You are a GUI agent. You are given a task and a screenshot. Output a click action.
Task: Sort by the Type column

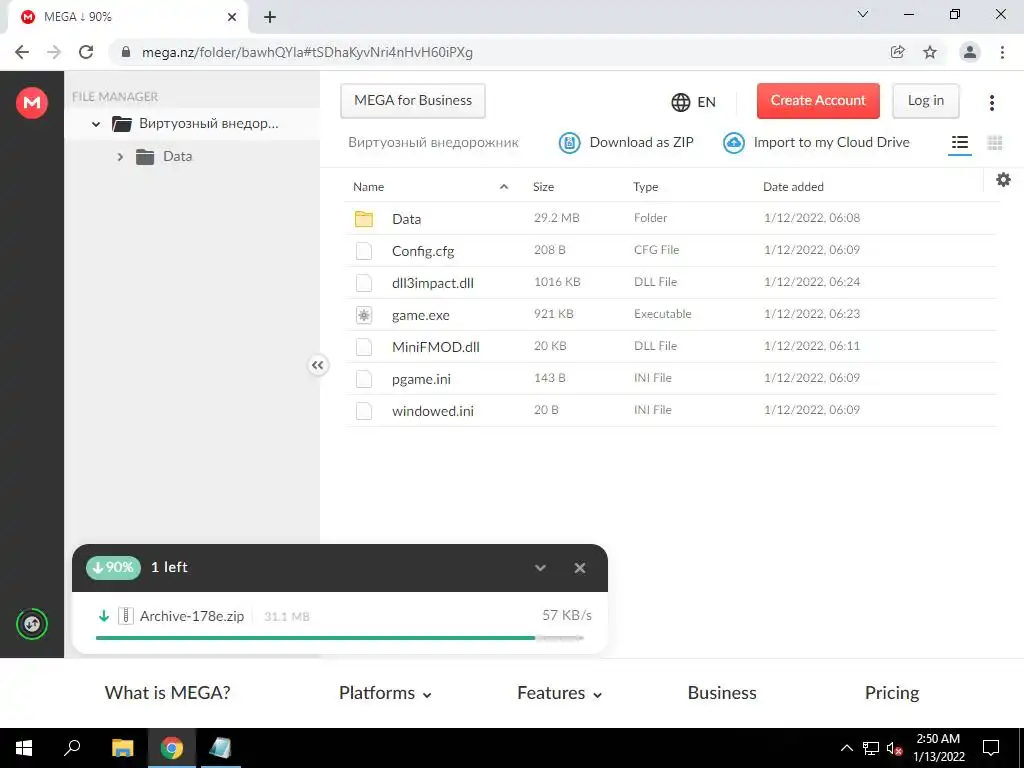(x=645, y=187)
